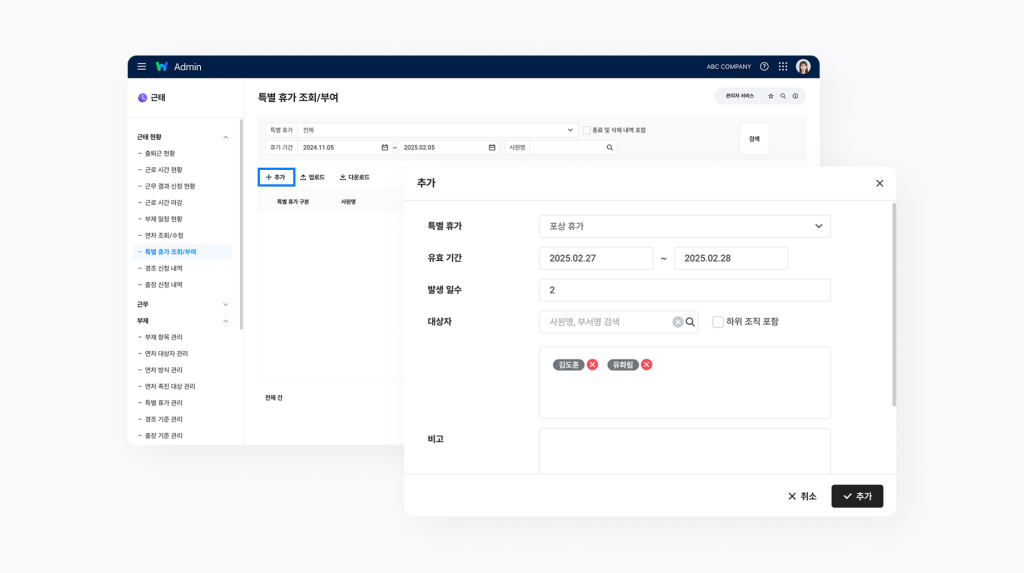The width and height of the screenshot is (1024, 573).
Task: Check 종료 및 삭제 내역 포함 option
Action: pyautogui.click(x=587, y=130)
